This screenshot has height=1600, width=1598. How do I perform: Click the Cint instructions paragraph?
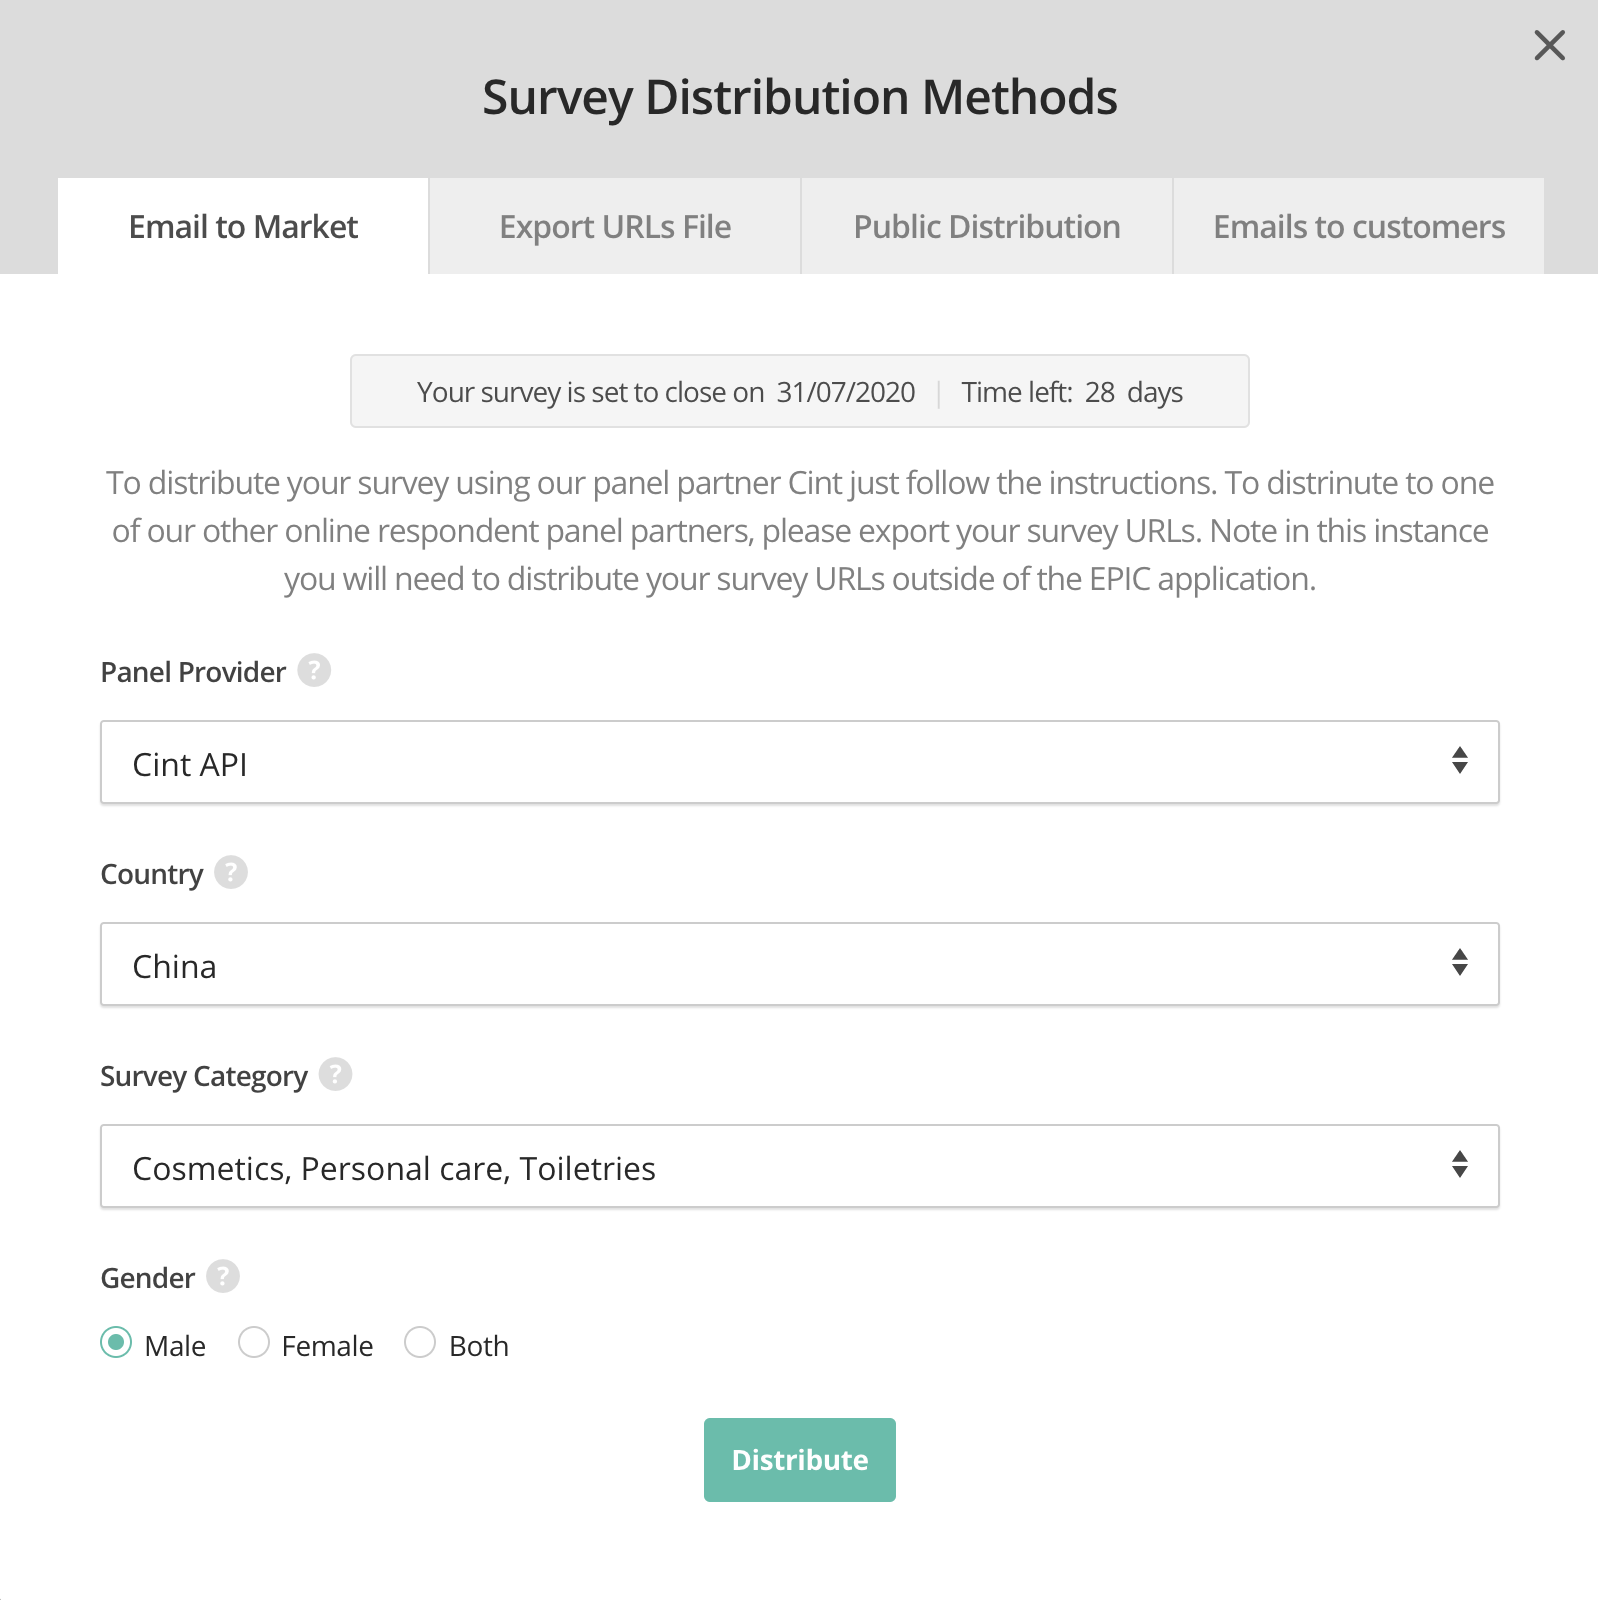click(799, 531)
